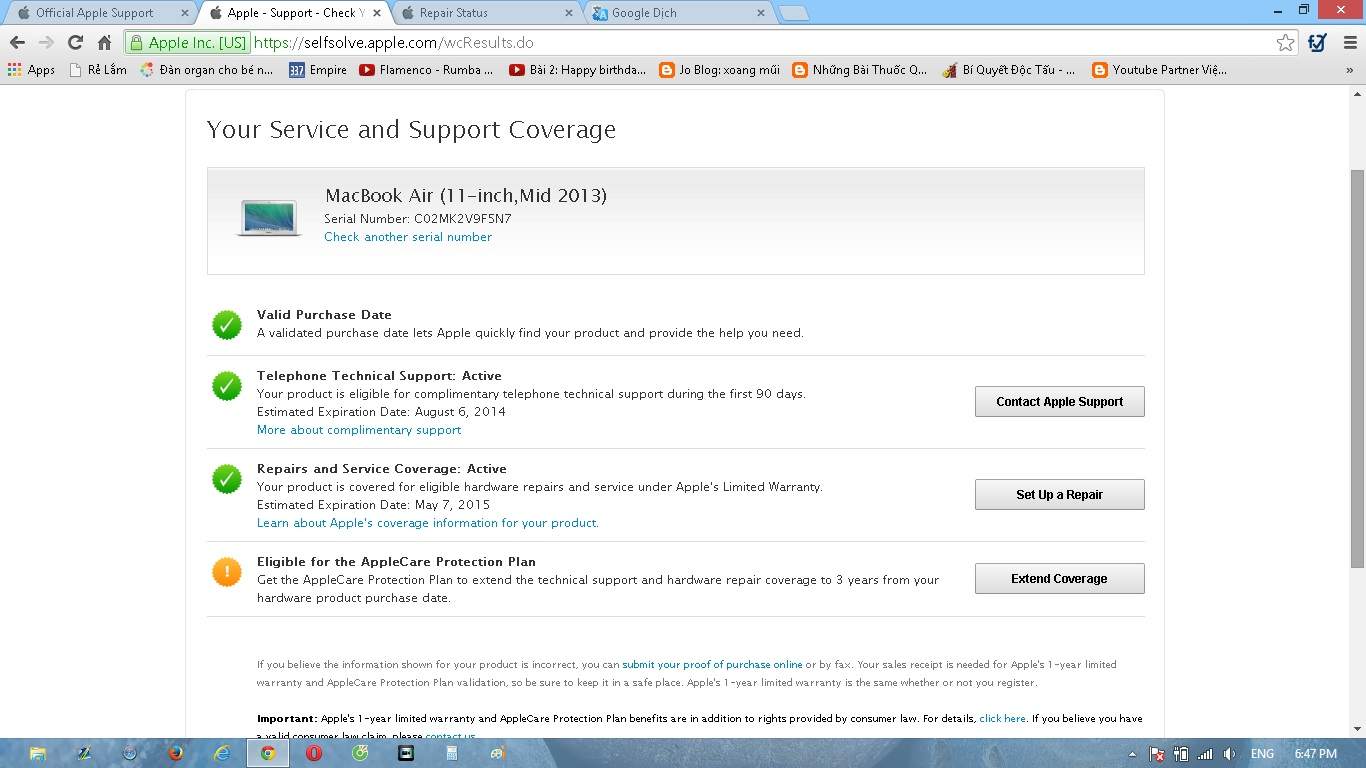Open the Đàn organ cho bé bookmark
Screen dimensions: 1366x768
coord(207,70)
